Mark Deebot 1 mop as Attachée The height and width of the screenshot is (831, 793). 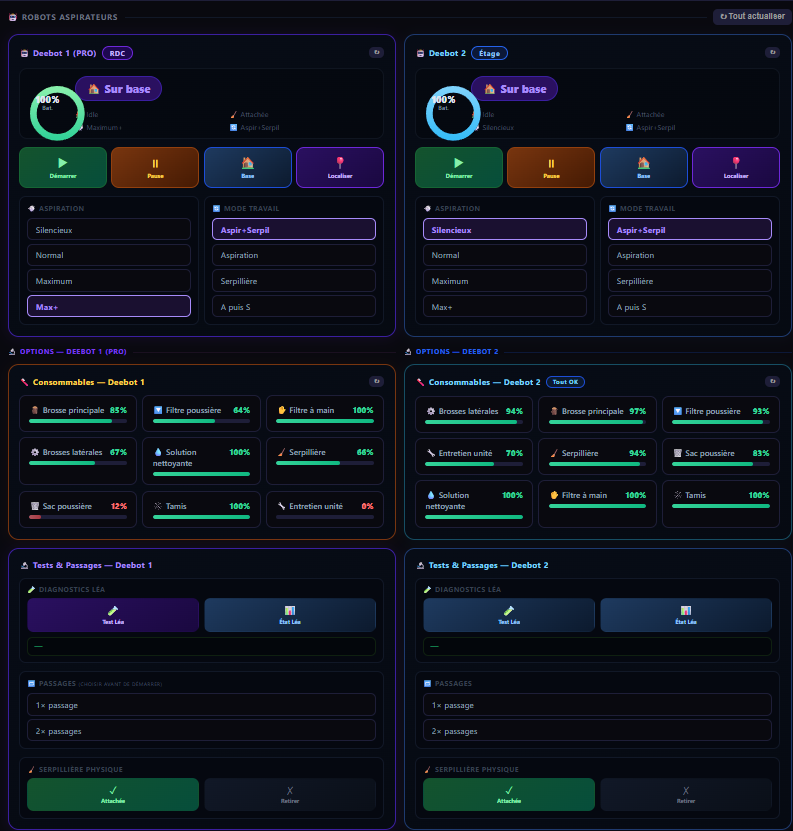(113, 794)
